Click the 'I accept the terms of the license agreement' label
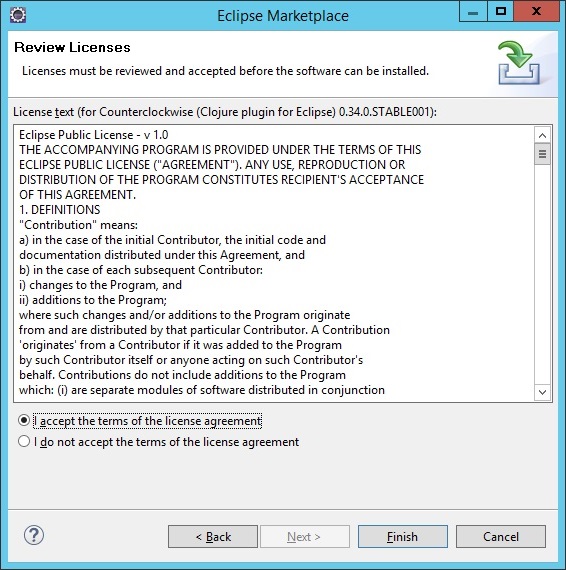This screenshot has width=566, height=570. point(148,421)
